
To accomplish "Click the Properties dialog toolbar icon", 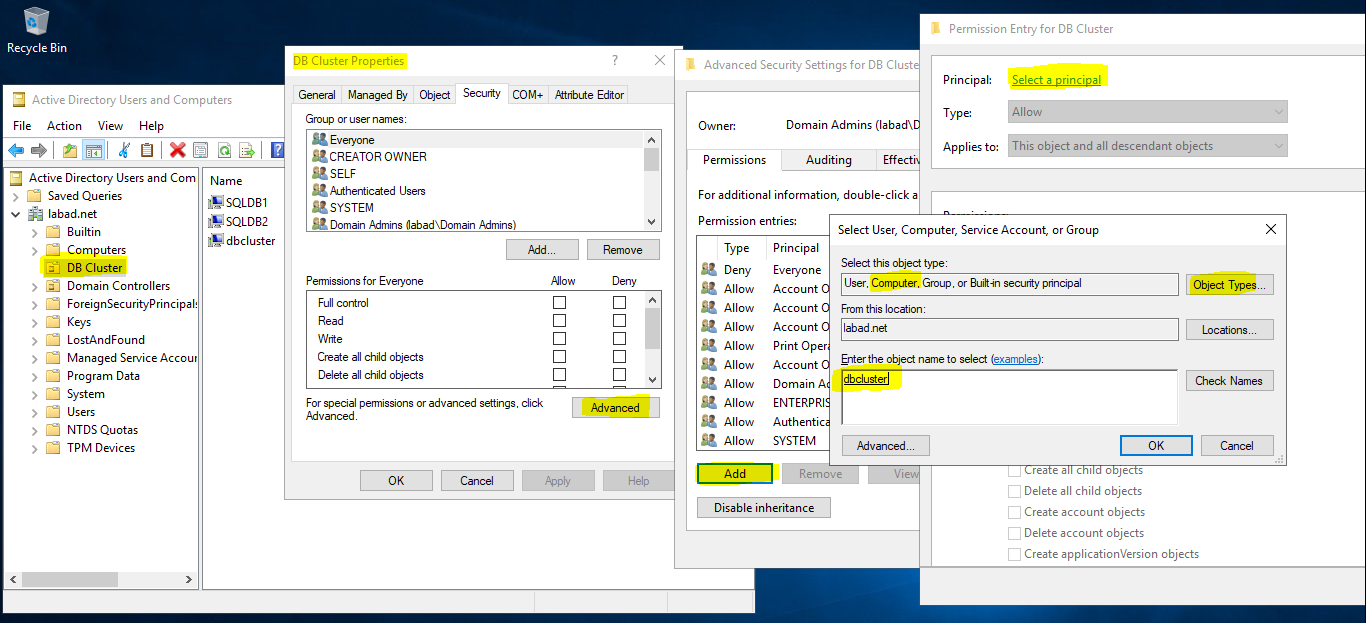I will tap(200, 150).
